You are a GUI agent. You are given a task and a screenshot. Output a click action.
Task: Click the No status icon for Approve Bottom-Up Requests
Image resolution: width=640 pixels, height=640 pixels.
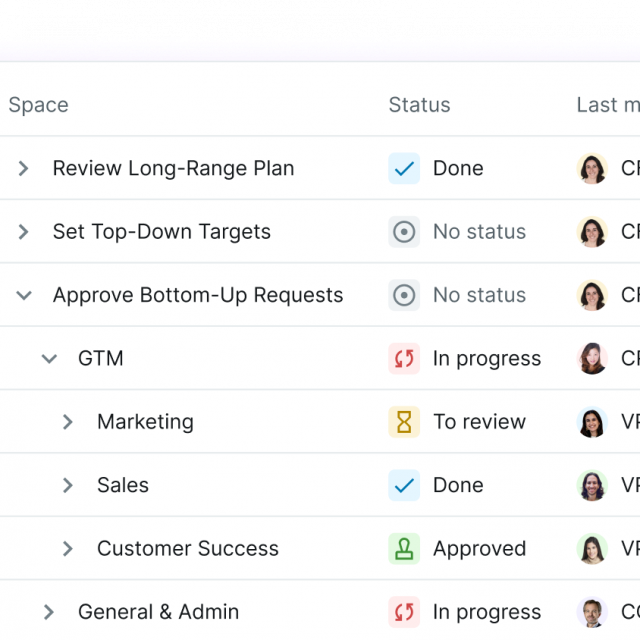404,295
